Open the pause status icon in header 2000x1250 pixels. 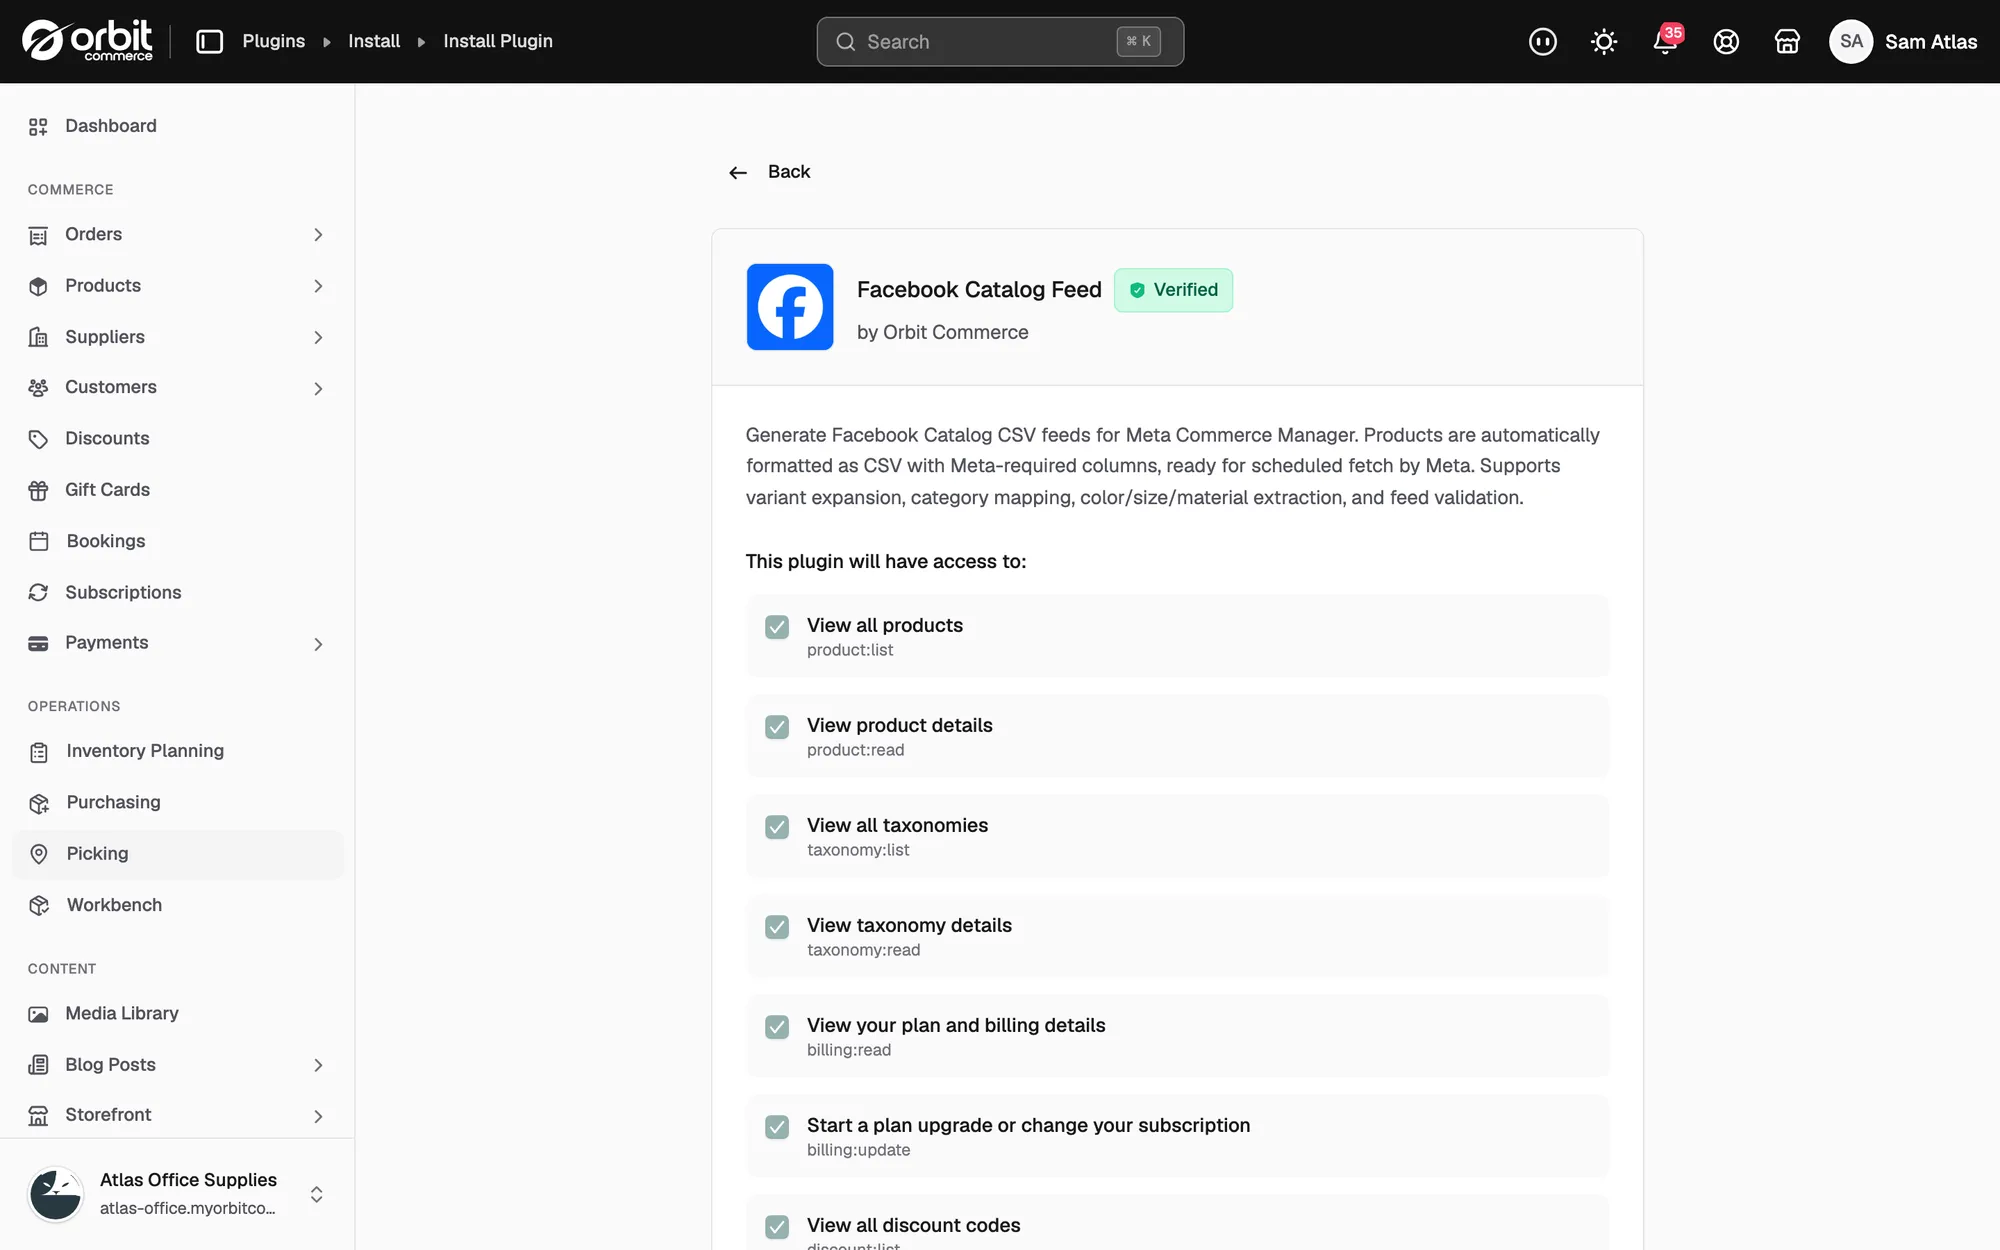(1543, 41)
